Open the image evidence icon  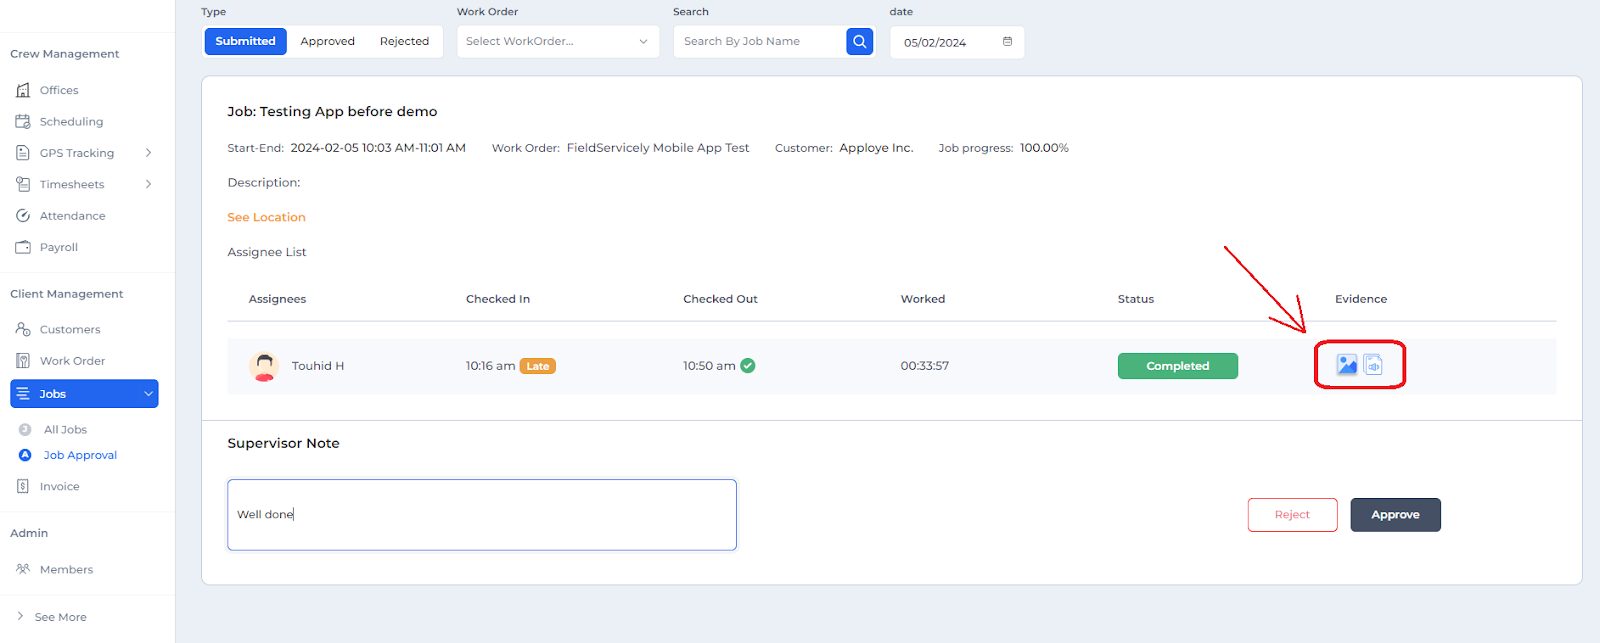[x=1347, y=365]
